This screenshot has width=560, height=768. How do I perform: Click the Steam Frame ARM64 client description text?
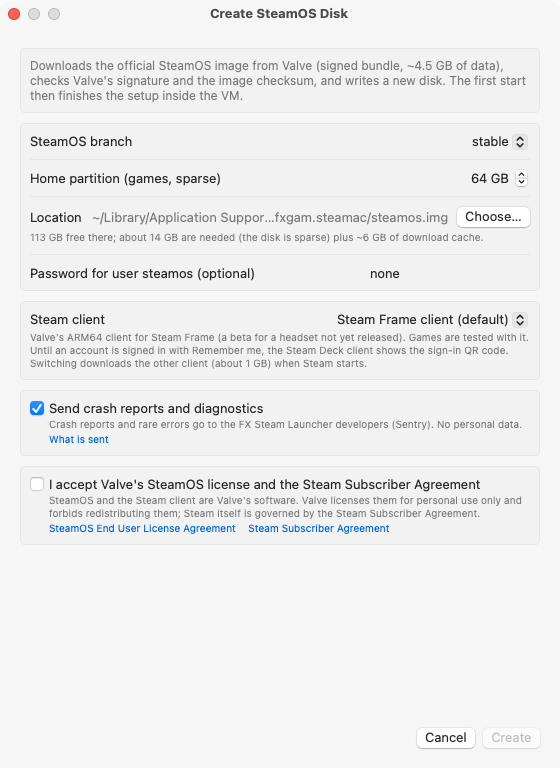click(x=279, y=351)
